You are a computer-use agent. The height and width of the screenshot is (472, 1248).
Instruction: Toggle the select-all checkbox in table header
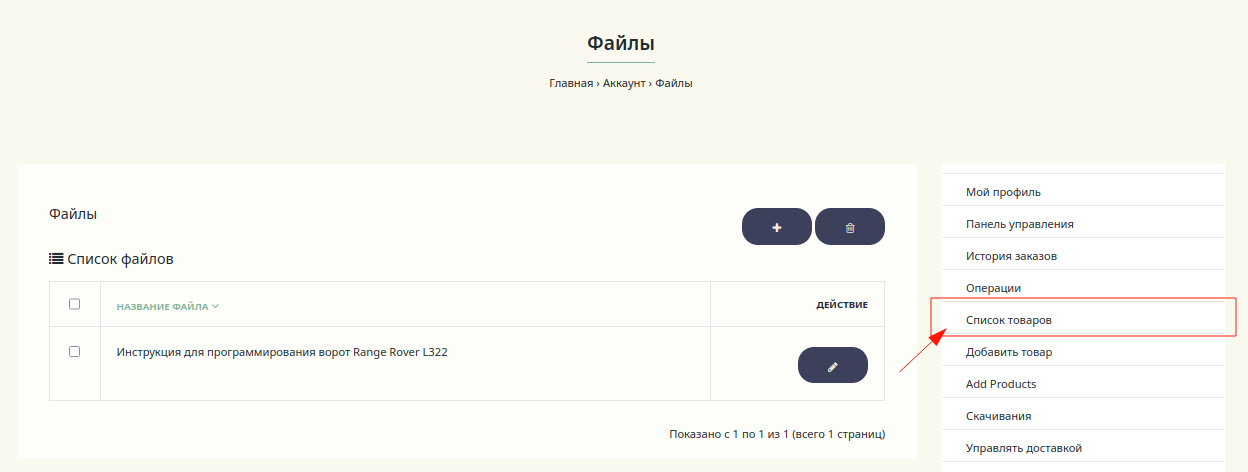[x=74, y=304]
